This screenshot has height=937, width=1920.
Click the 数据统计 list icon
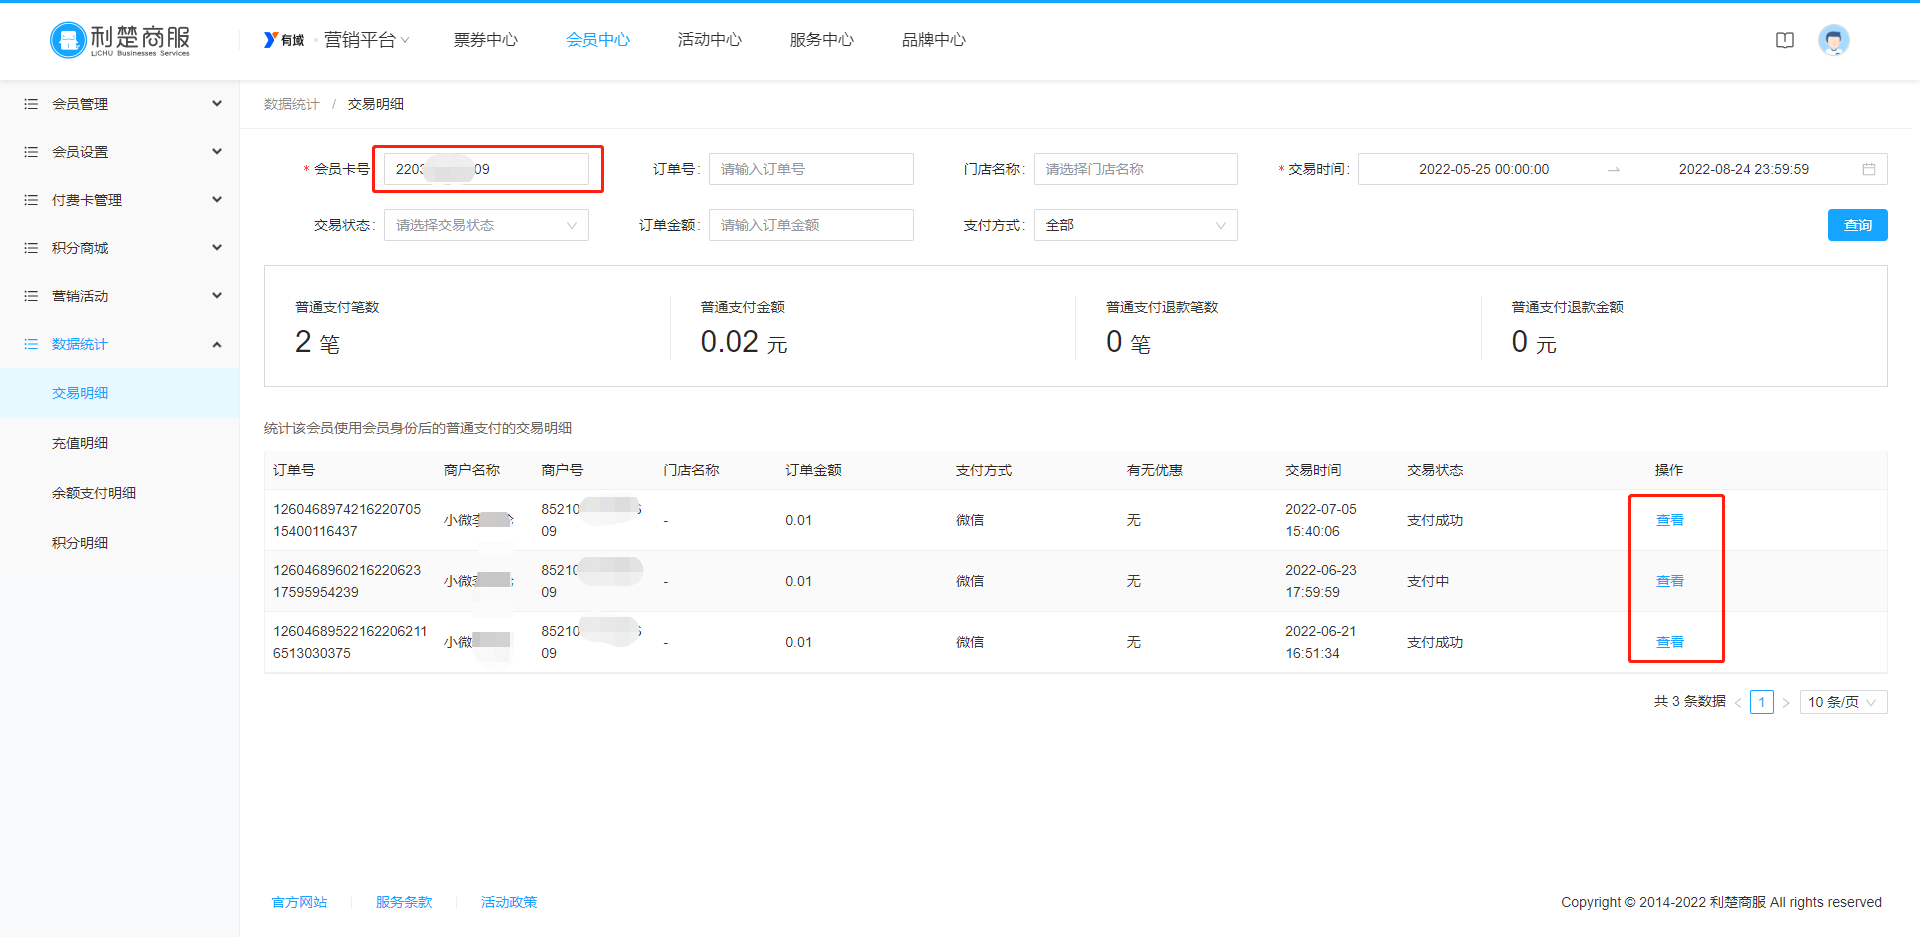pos(31,344)
